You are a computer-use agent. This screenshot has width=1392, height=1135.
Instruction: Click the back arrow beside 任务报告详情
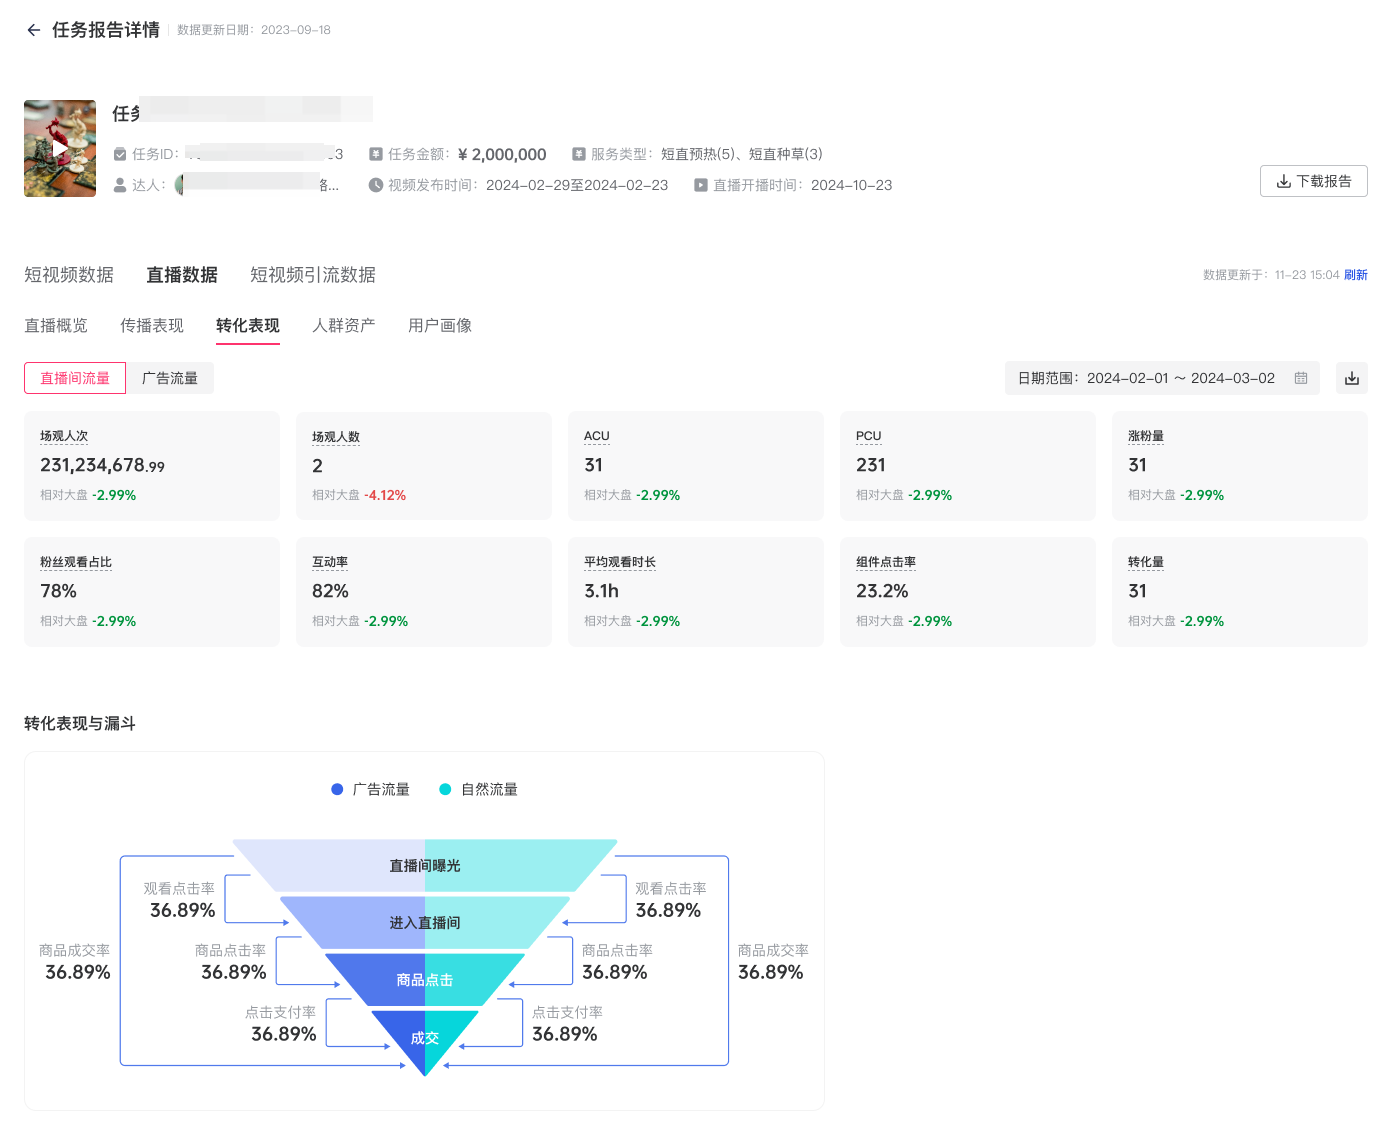[34, 30]
